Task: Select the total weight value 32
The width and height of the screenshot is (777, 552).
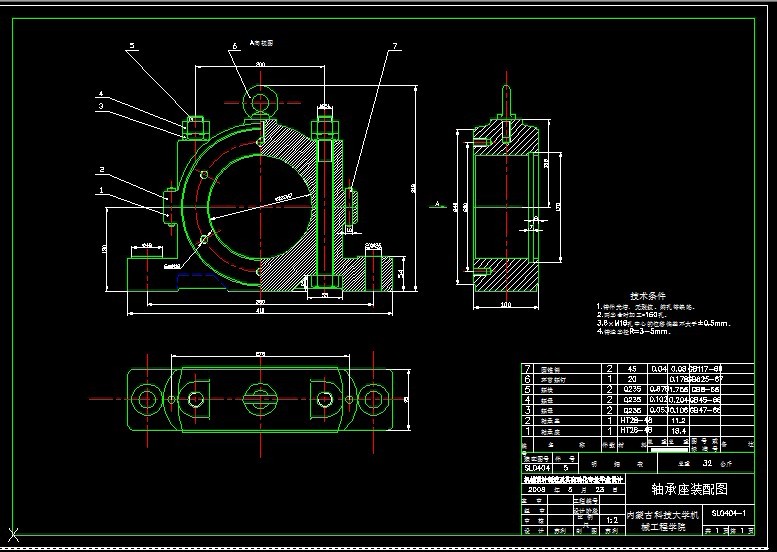Action: 707,463
